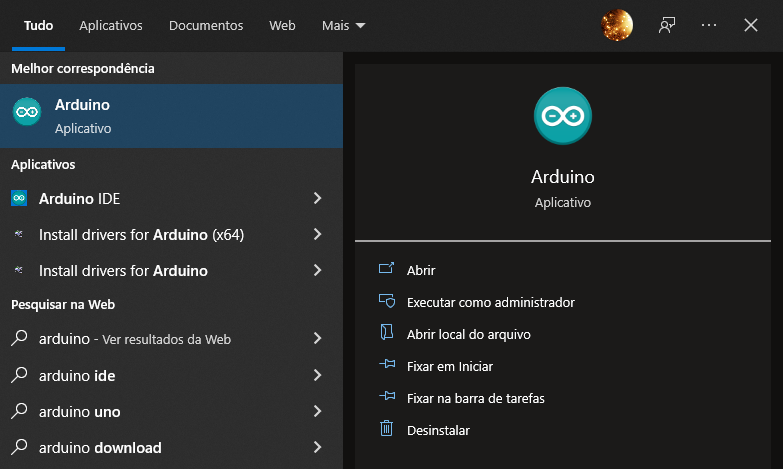Click the pin icon beside Fixar na barra de tarefas

point(387,396)
